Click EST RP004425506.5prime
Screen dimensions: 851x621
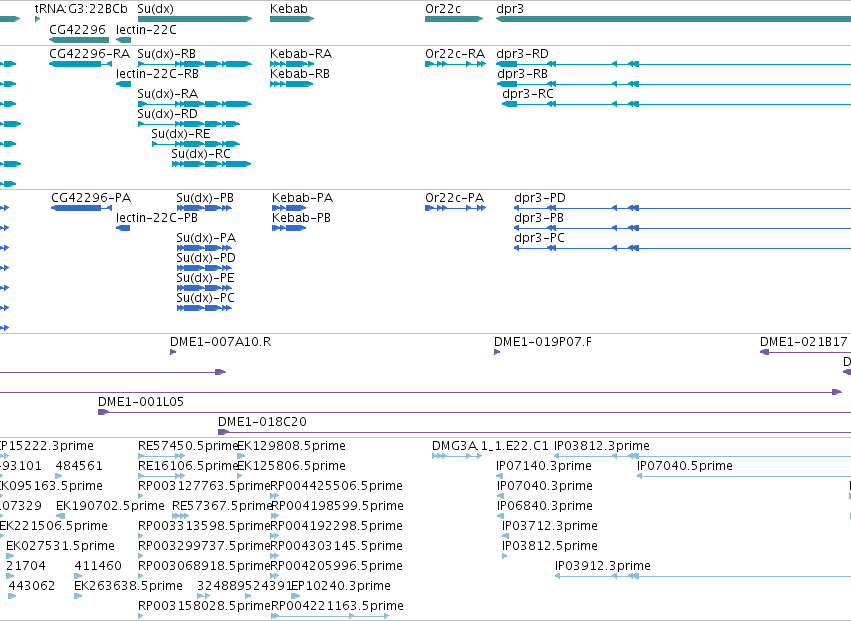[x=336, y=486]
